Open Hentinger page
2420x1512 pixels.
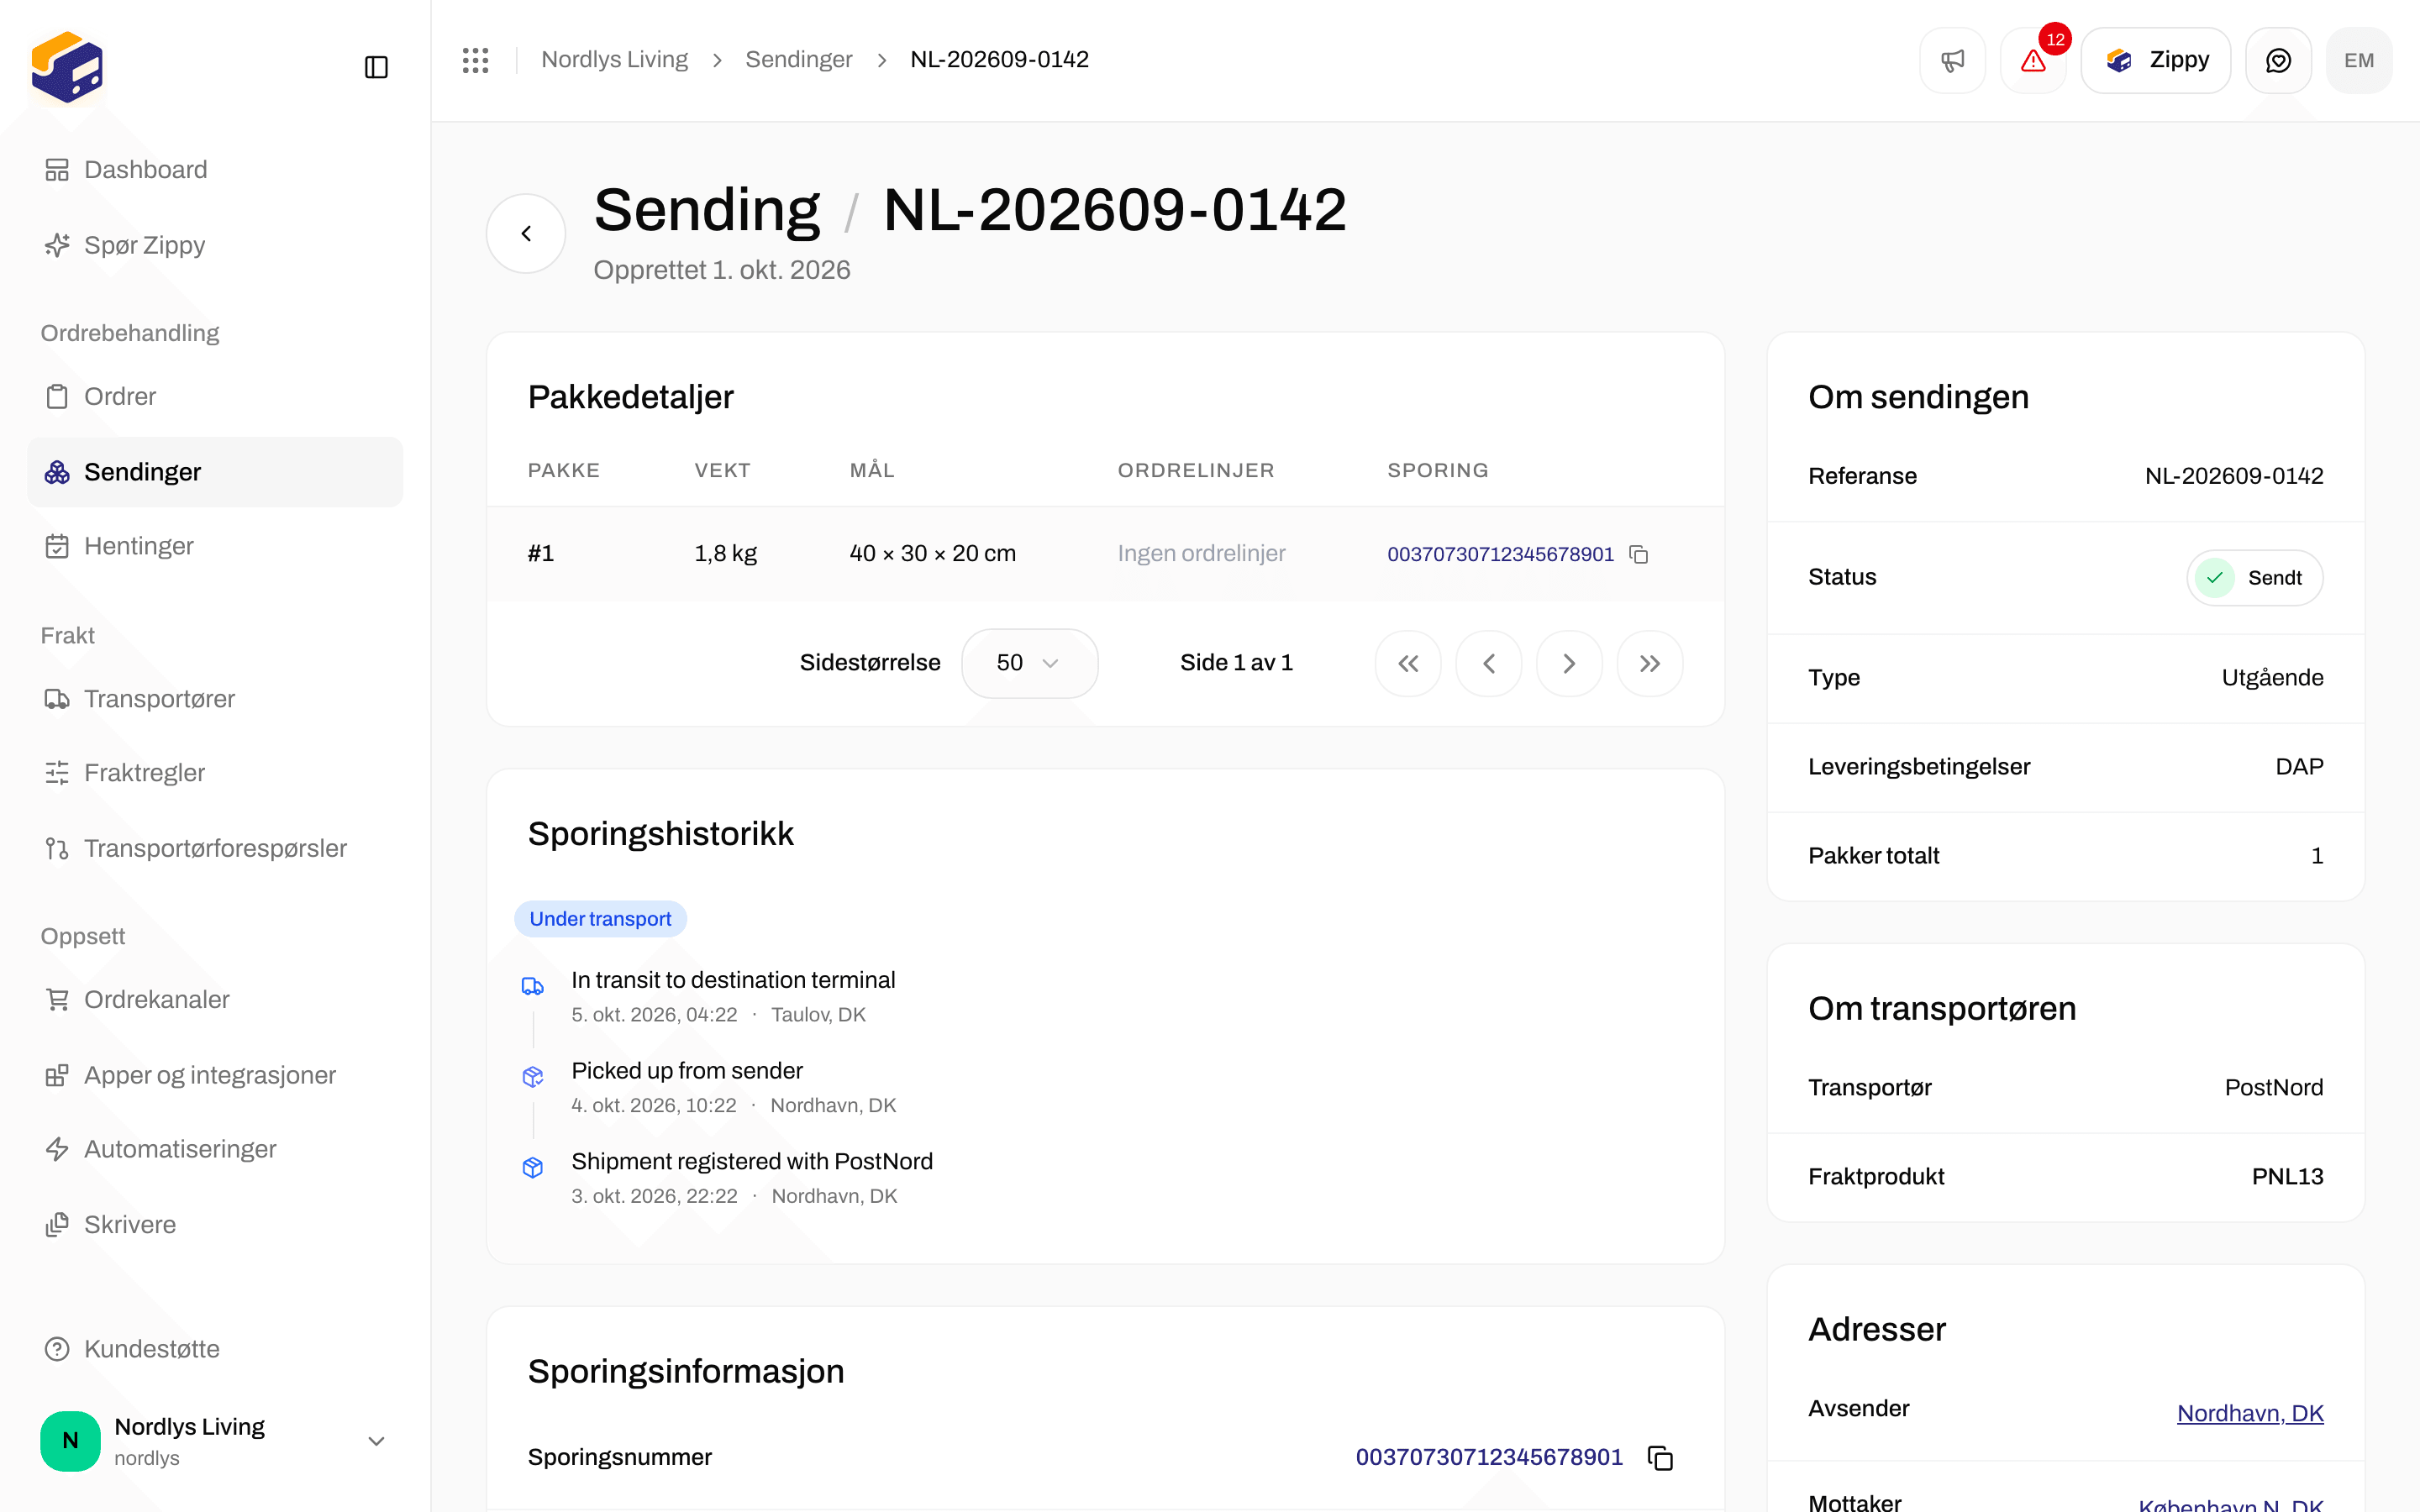pyautogui.click(x=215, y=546)
